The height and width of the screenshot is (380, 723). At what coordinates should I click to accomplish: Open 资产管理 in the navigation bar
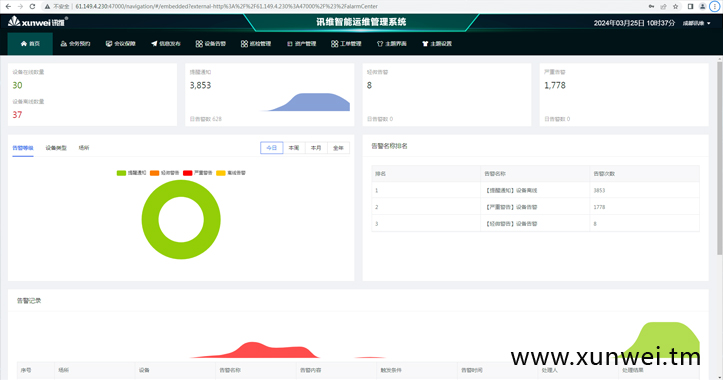click(x=302, y=44)
